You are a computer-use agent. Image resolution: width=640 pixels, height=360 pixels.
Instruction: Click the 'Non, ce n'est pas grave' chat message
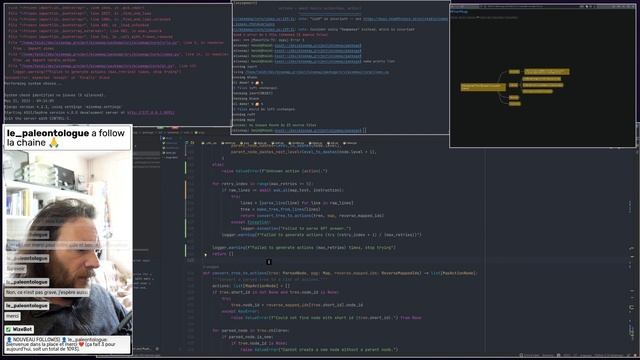[x=47, y=292]
